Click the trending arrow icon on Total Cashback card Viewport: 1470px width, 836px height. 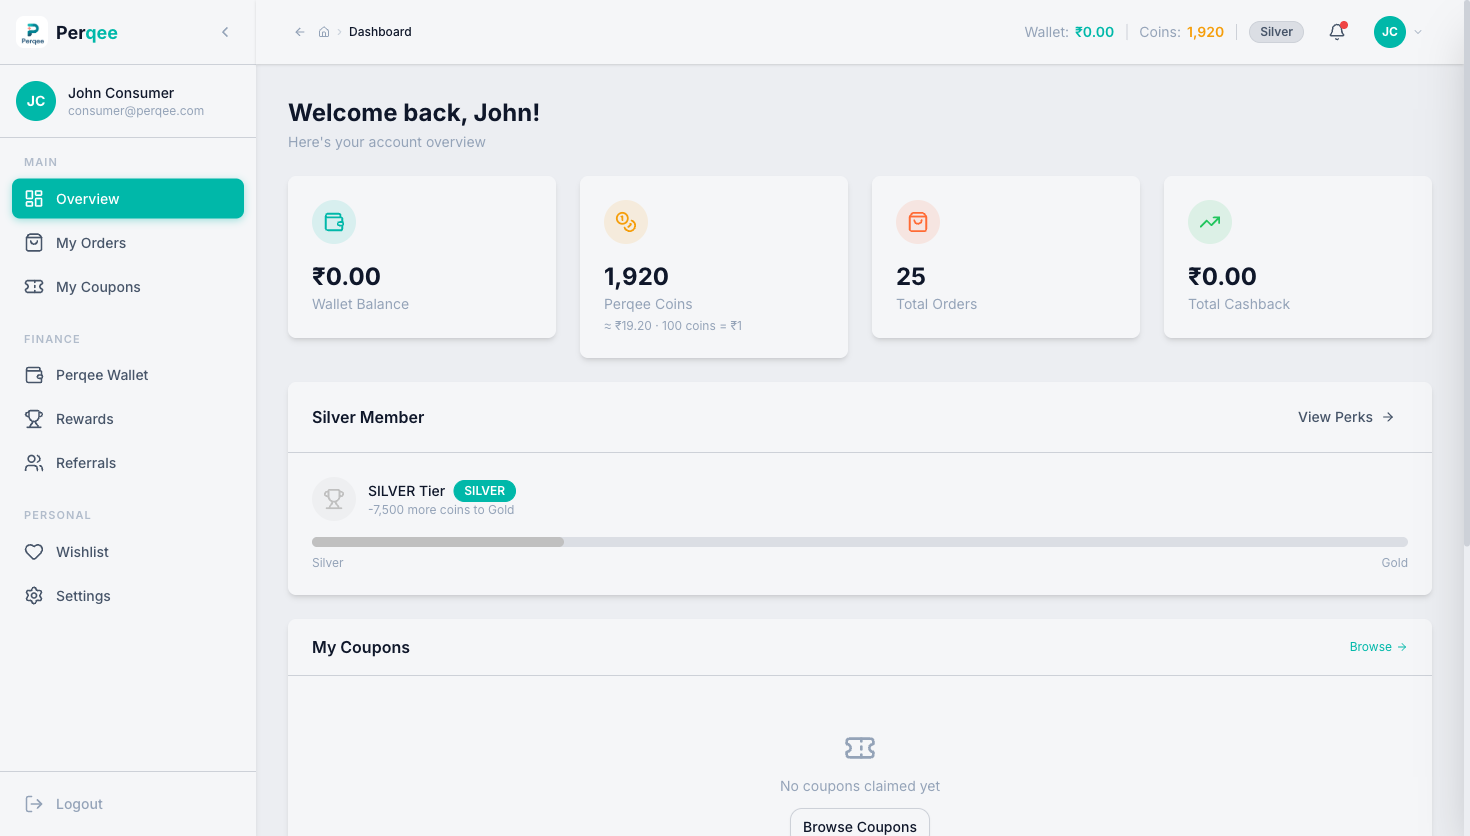1210,222
